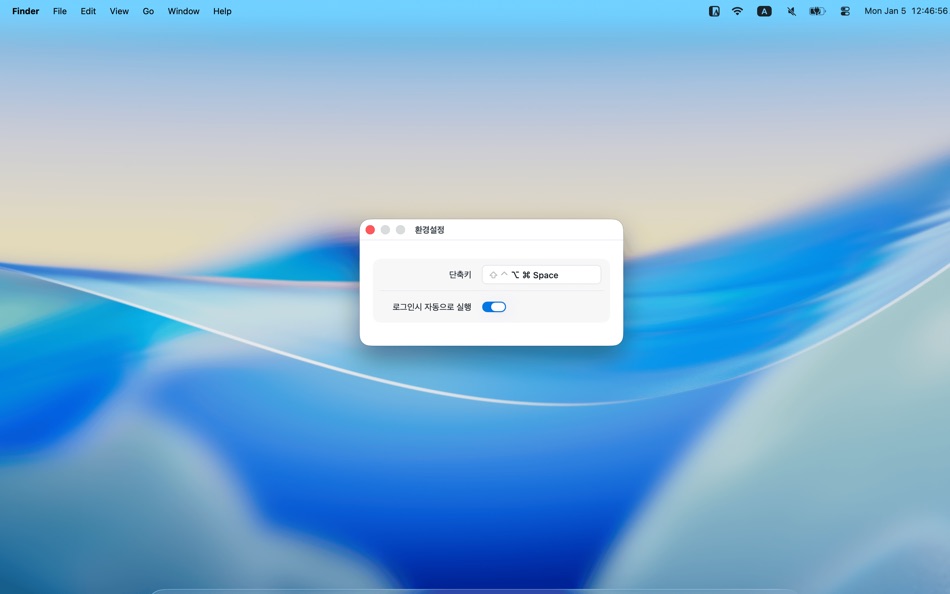Click the 단축키 label
This screenshot has height=594, width=950.
460,275
